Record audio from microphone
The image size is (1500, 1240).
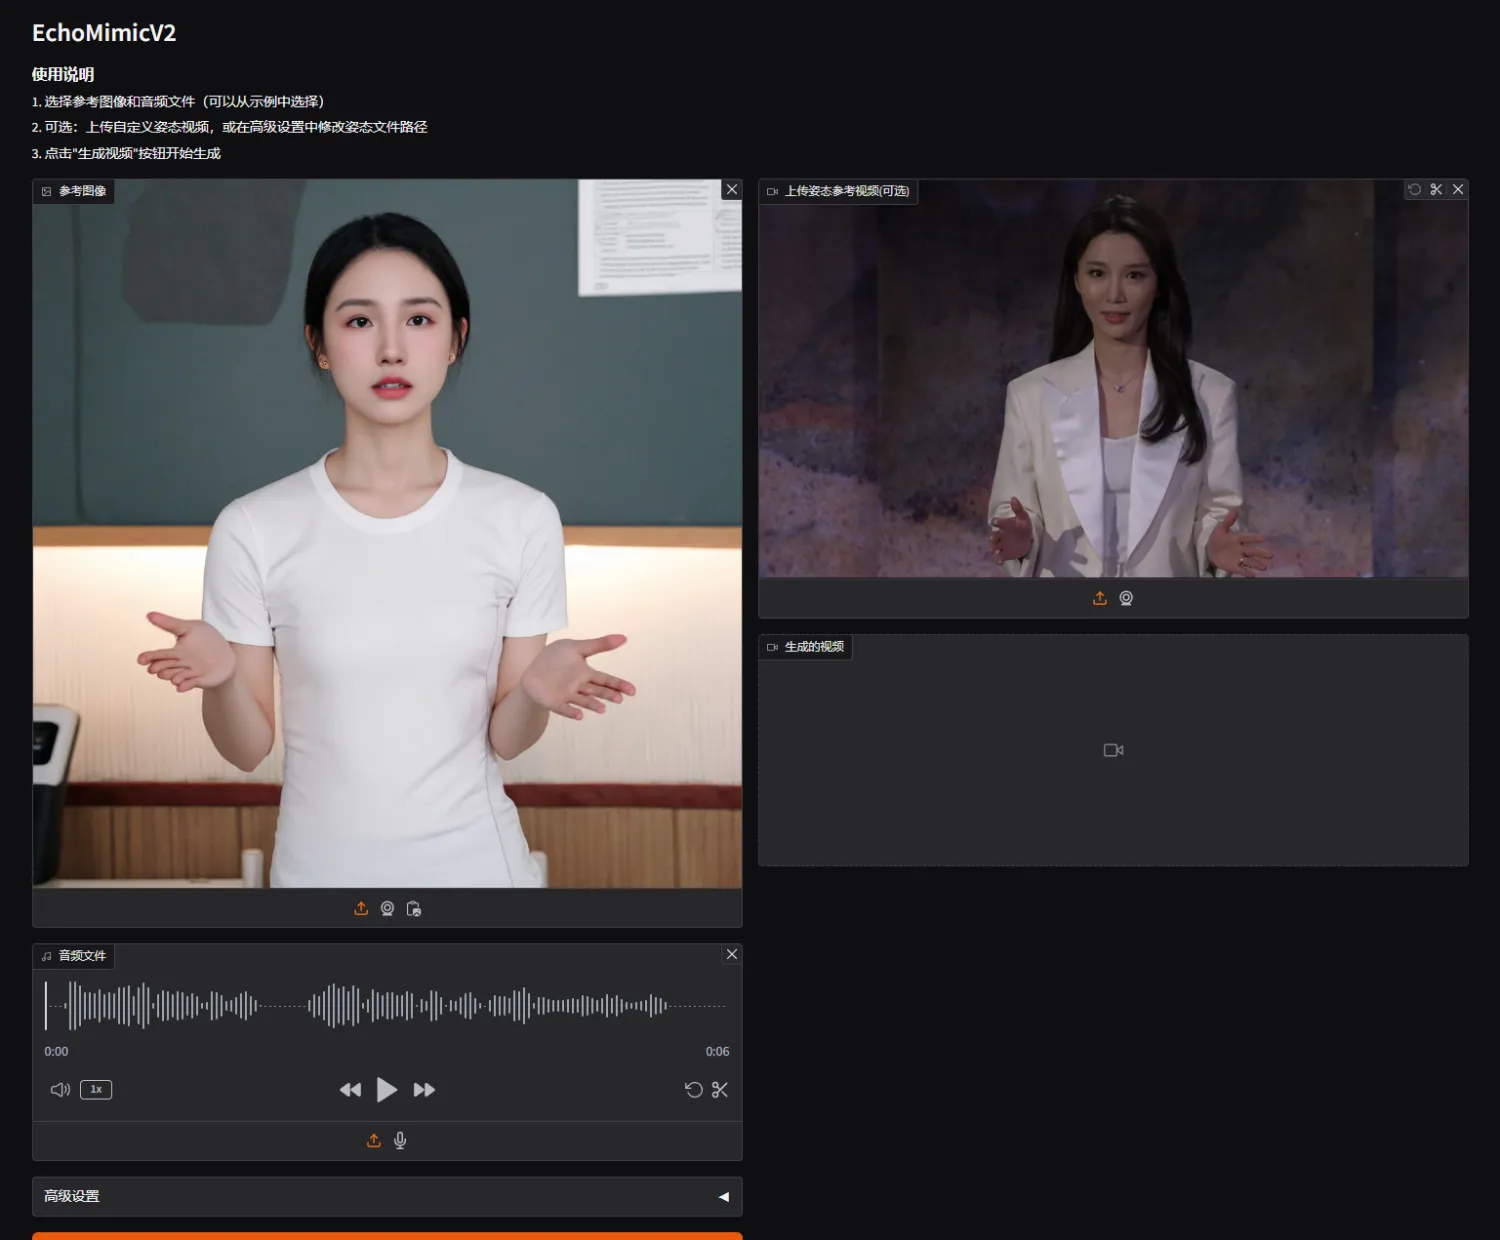point(400,1140)
